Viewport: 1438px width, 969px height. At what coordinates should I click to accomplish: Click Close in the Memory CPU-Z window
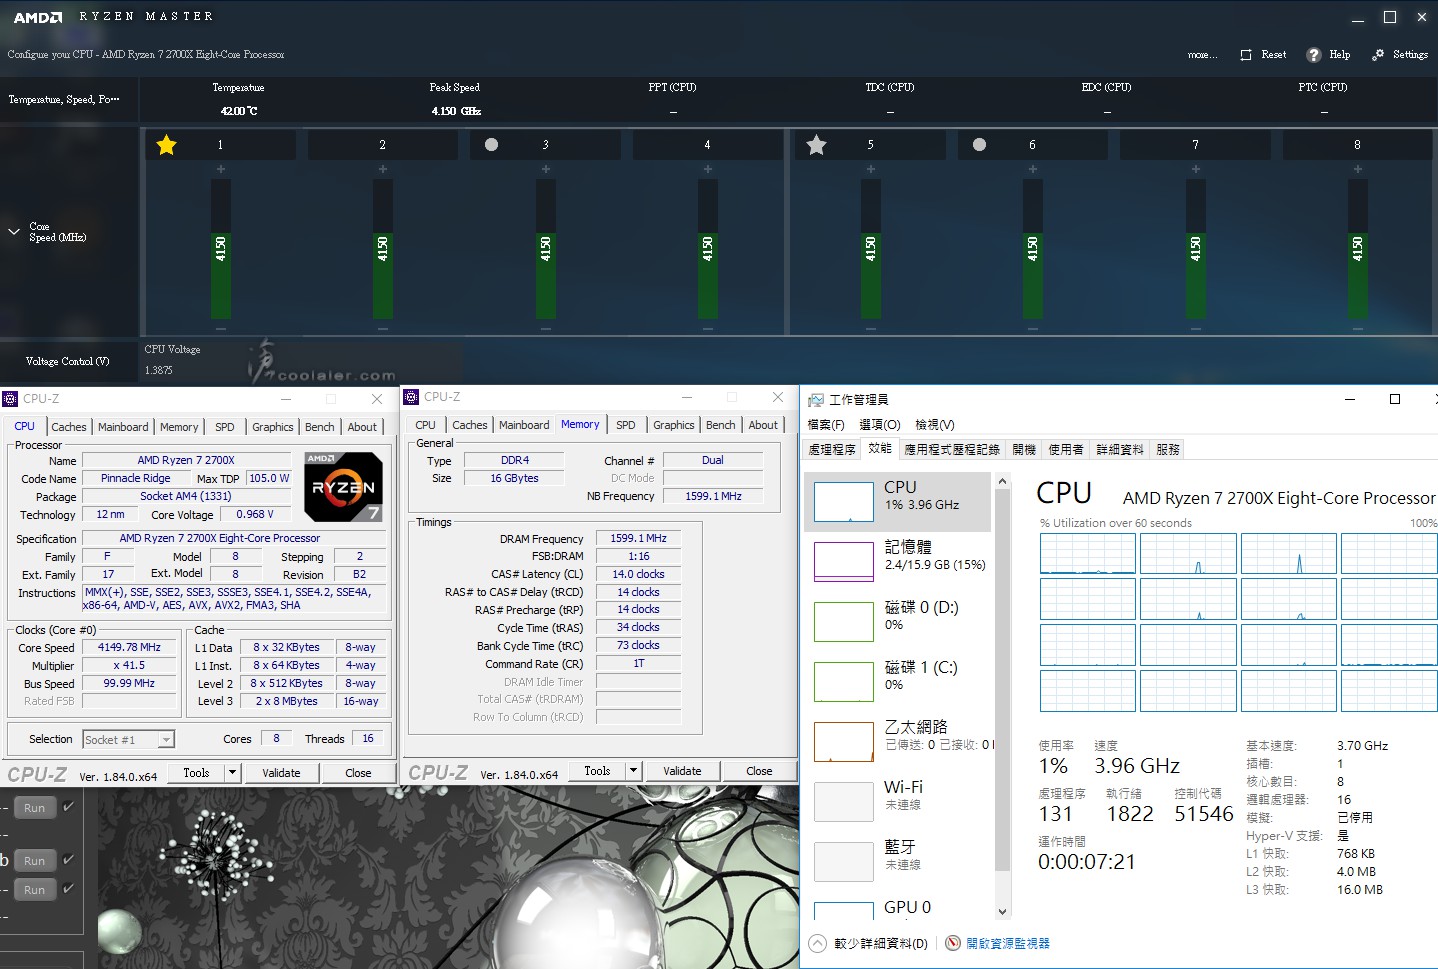(x=759, y=771)
